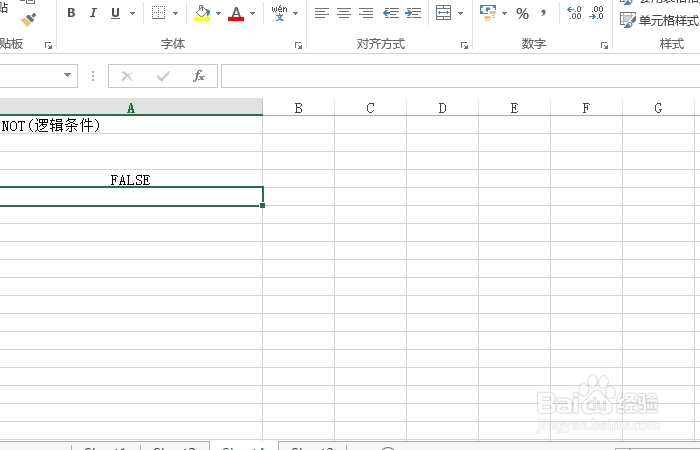
Task: Apply red font color to text
Action: click(x=236, y=13)
